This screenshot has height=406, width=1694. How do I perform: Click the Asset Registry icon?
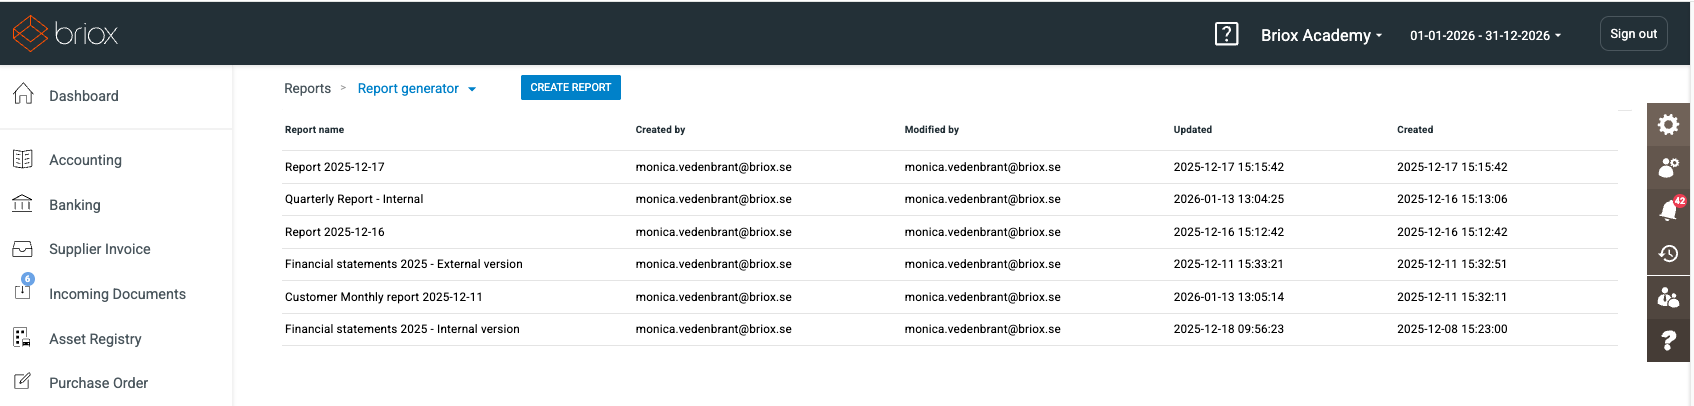(22, 338)
